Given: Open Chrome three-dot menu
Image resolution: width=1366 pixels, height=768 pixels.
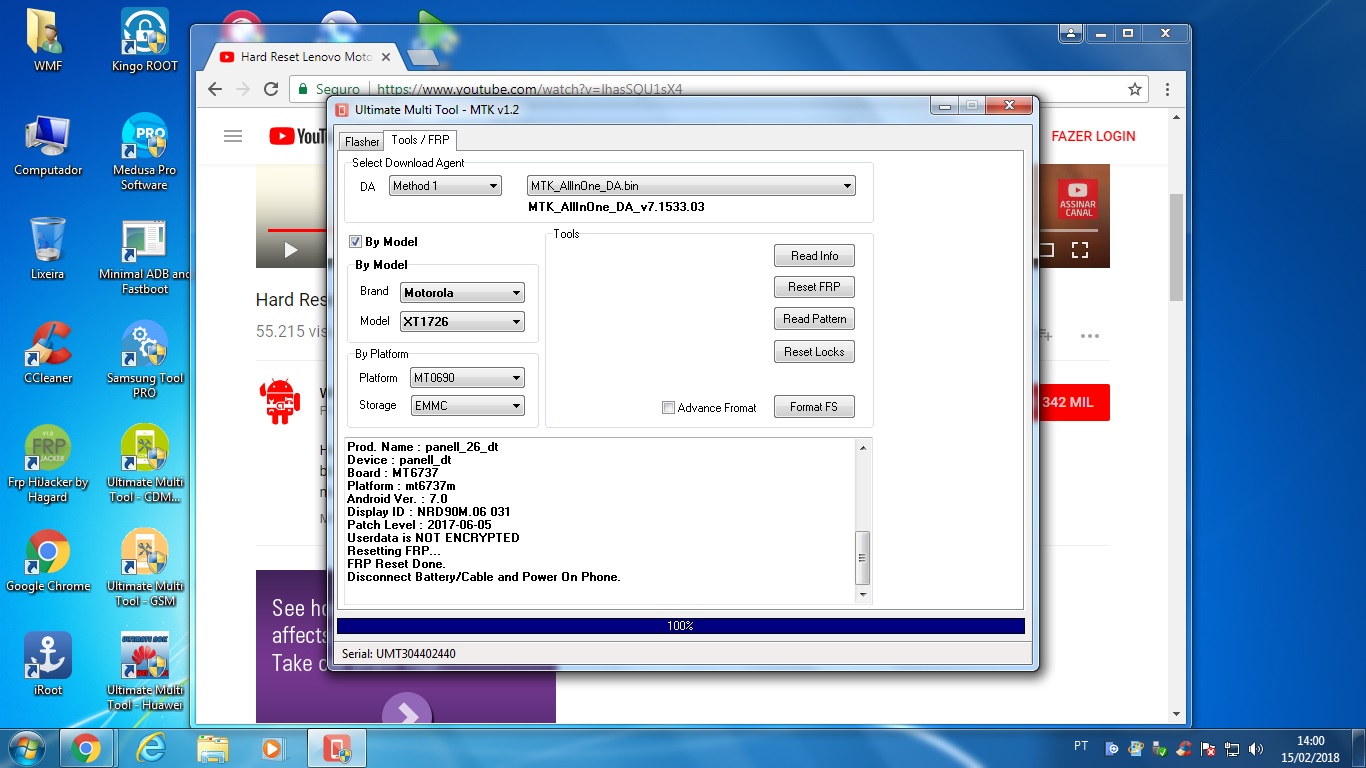Looking at the screenshot, I should click(x=1168, y=89).
